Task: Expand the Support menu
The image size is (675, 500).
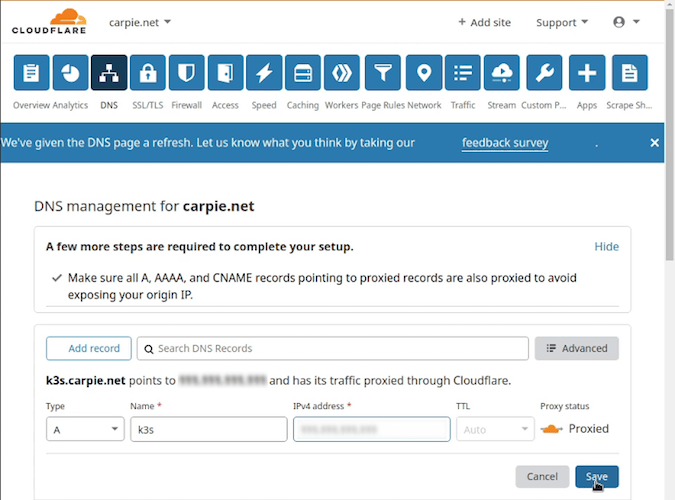Action: point(562,22)
